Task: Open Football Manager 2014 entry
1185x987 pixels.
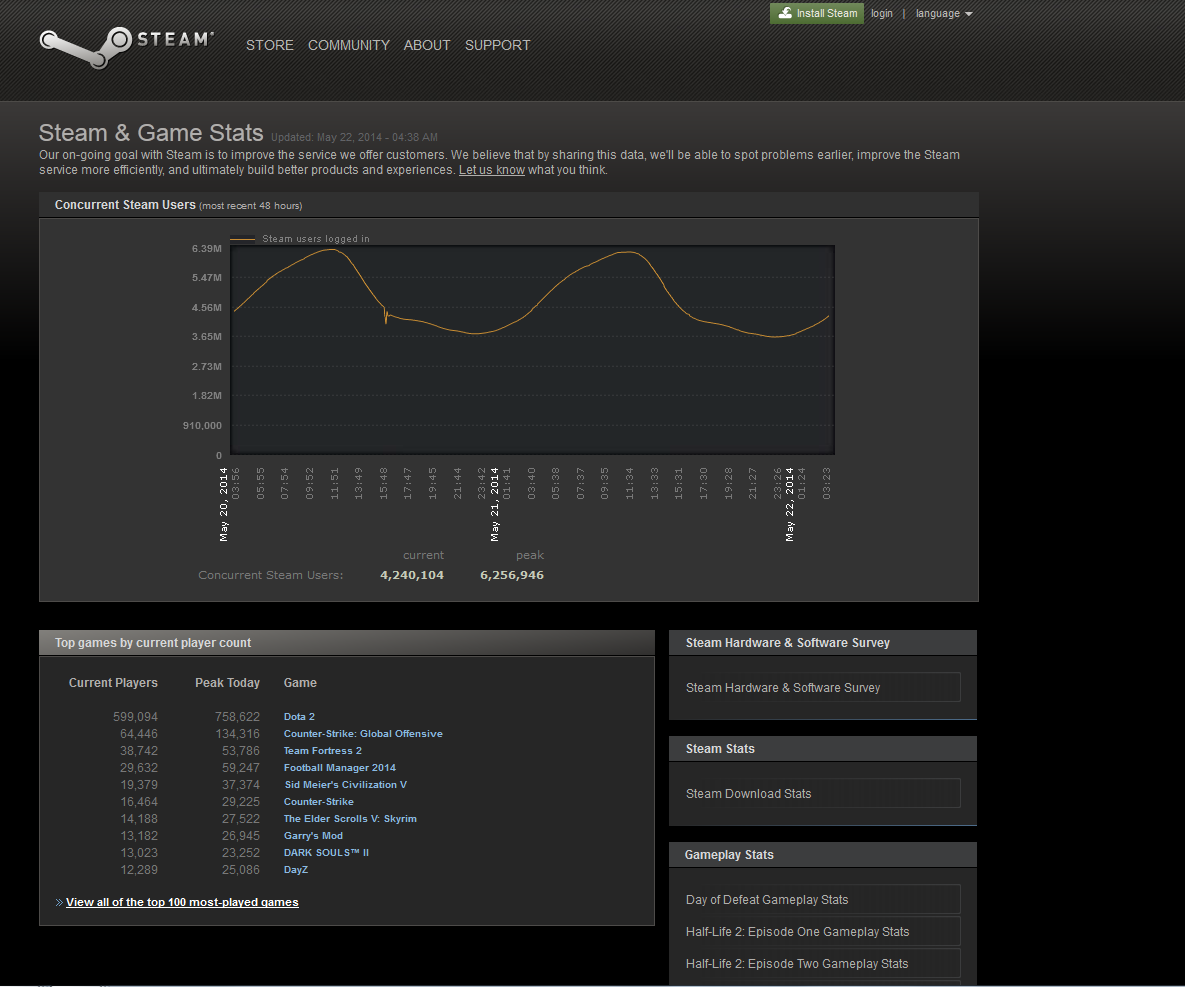Action: [339, 768]
